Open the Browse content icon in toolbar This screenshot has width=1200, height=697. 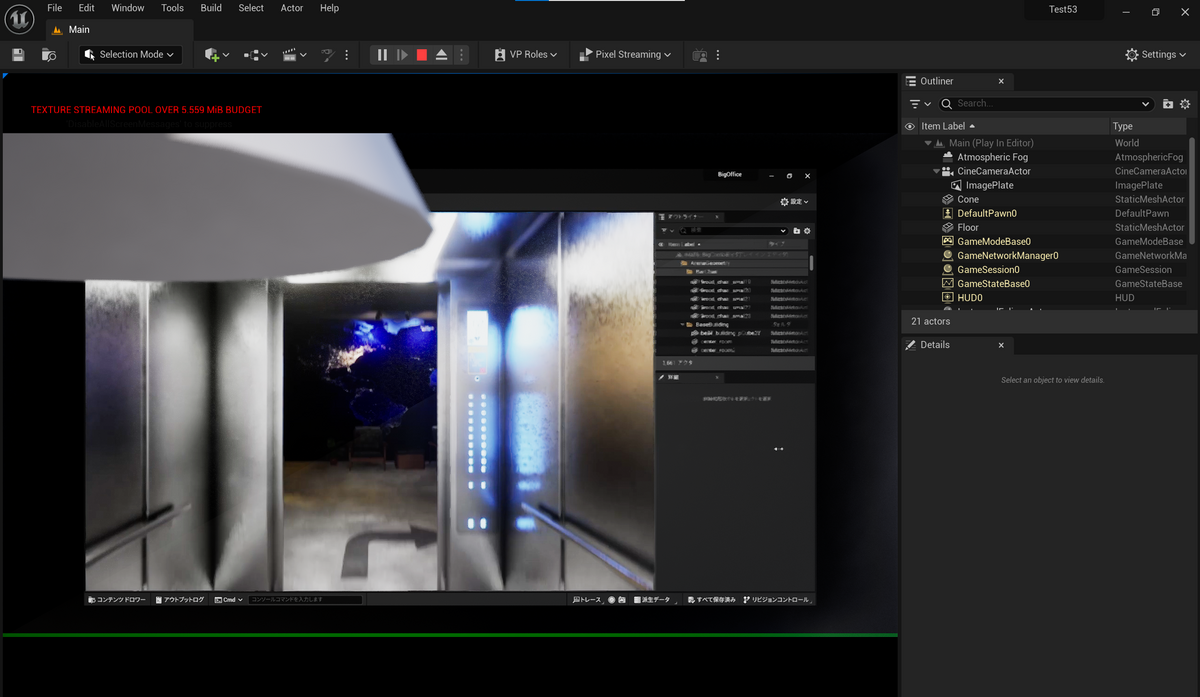click(49, 55)
